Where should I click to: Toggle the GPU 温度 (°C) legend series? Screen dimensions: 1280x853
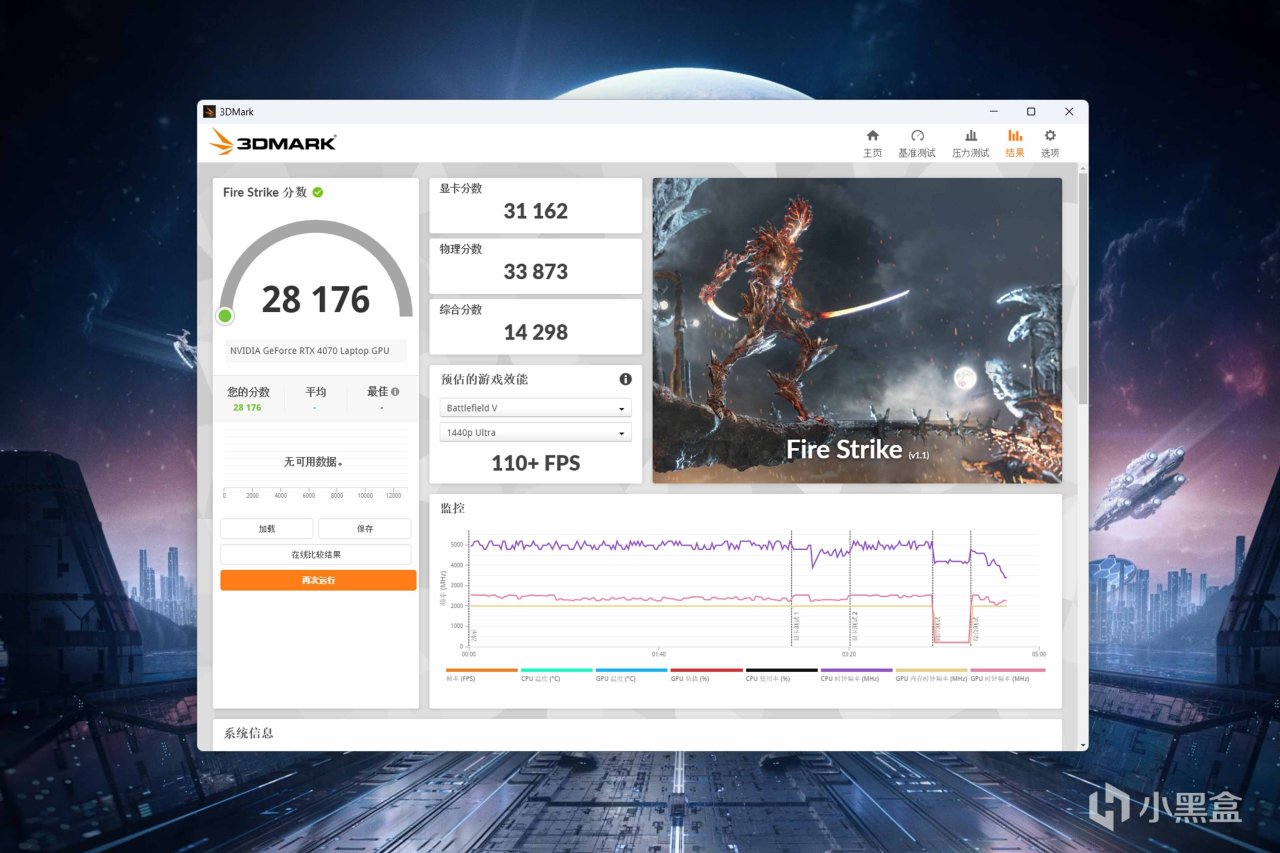631,675
